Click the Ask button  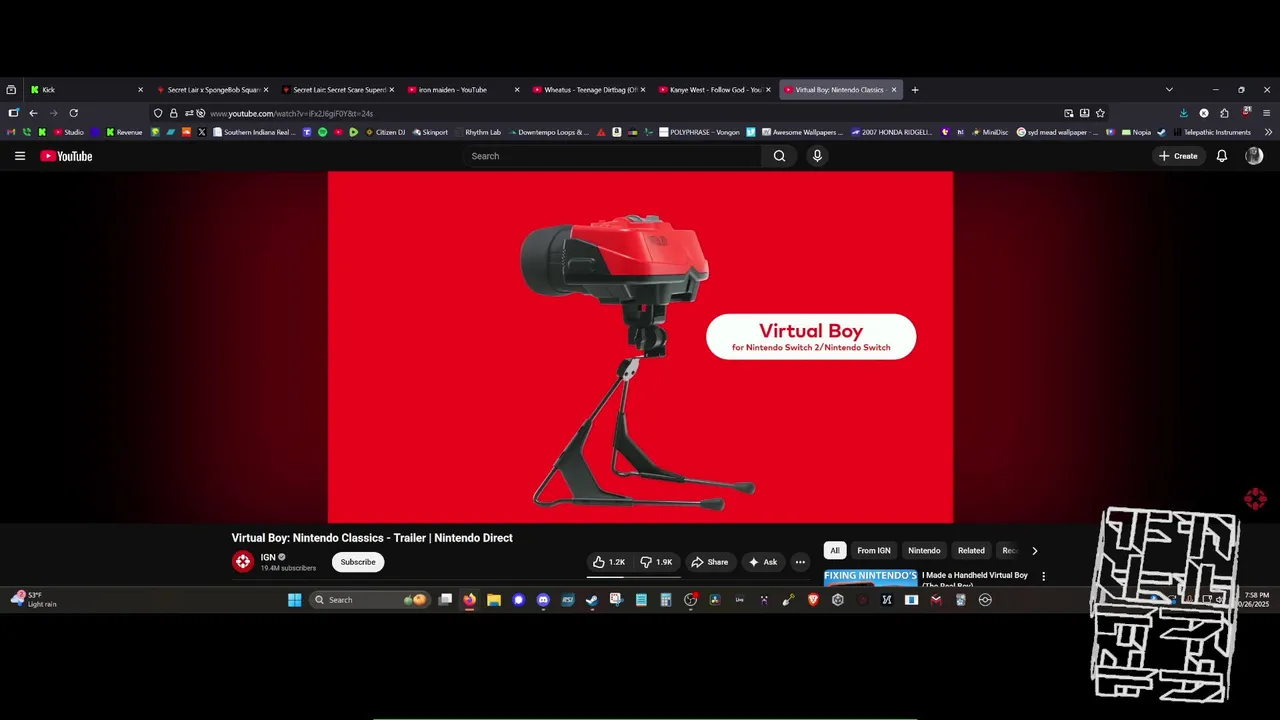pos(763,562)
